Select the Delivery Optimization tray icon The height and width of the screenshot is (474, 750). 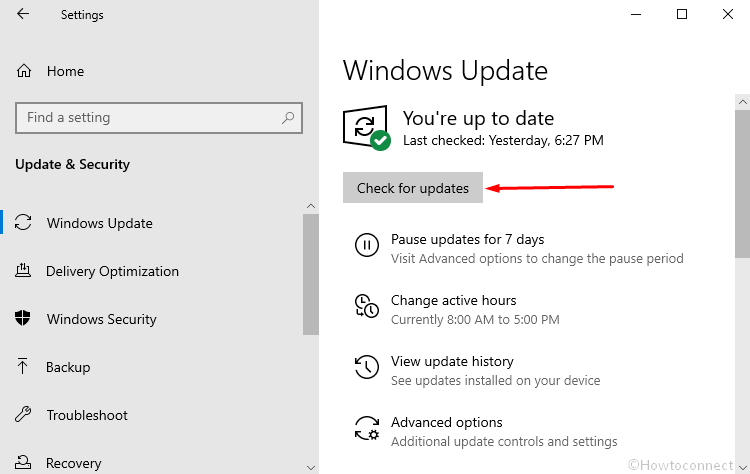click(x=23, y=271)
